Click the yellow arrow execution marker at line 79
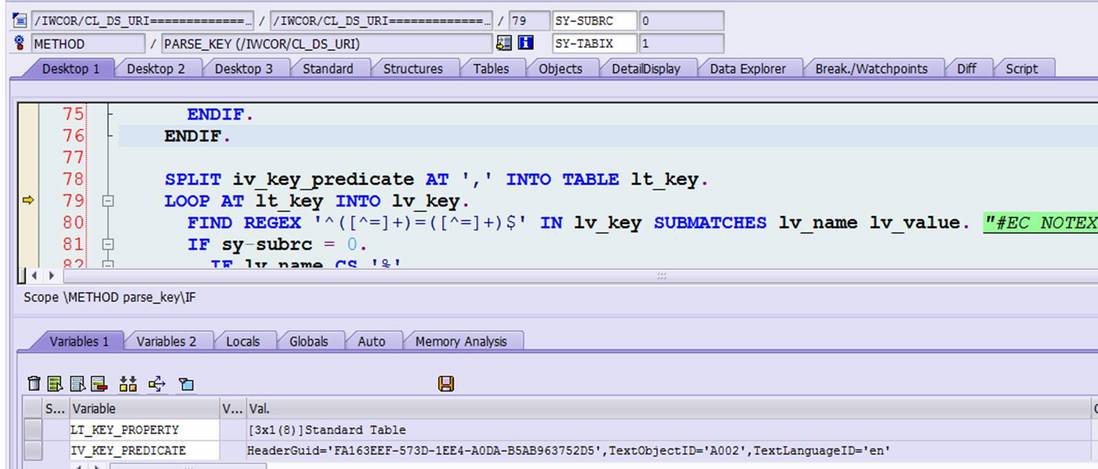This screenshot has width=1098, height=469. coord(28,201)
